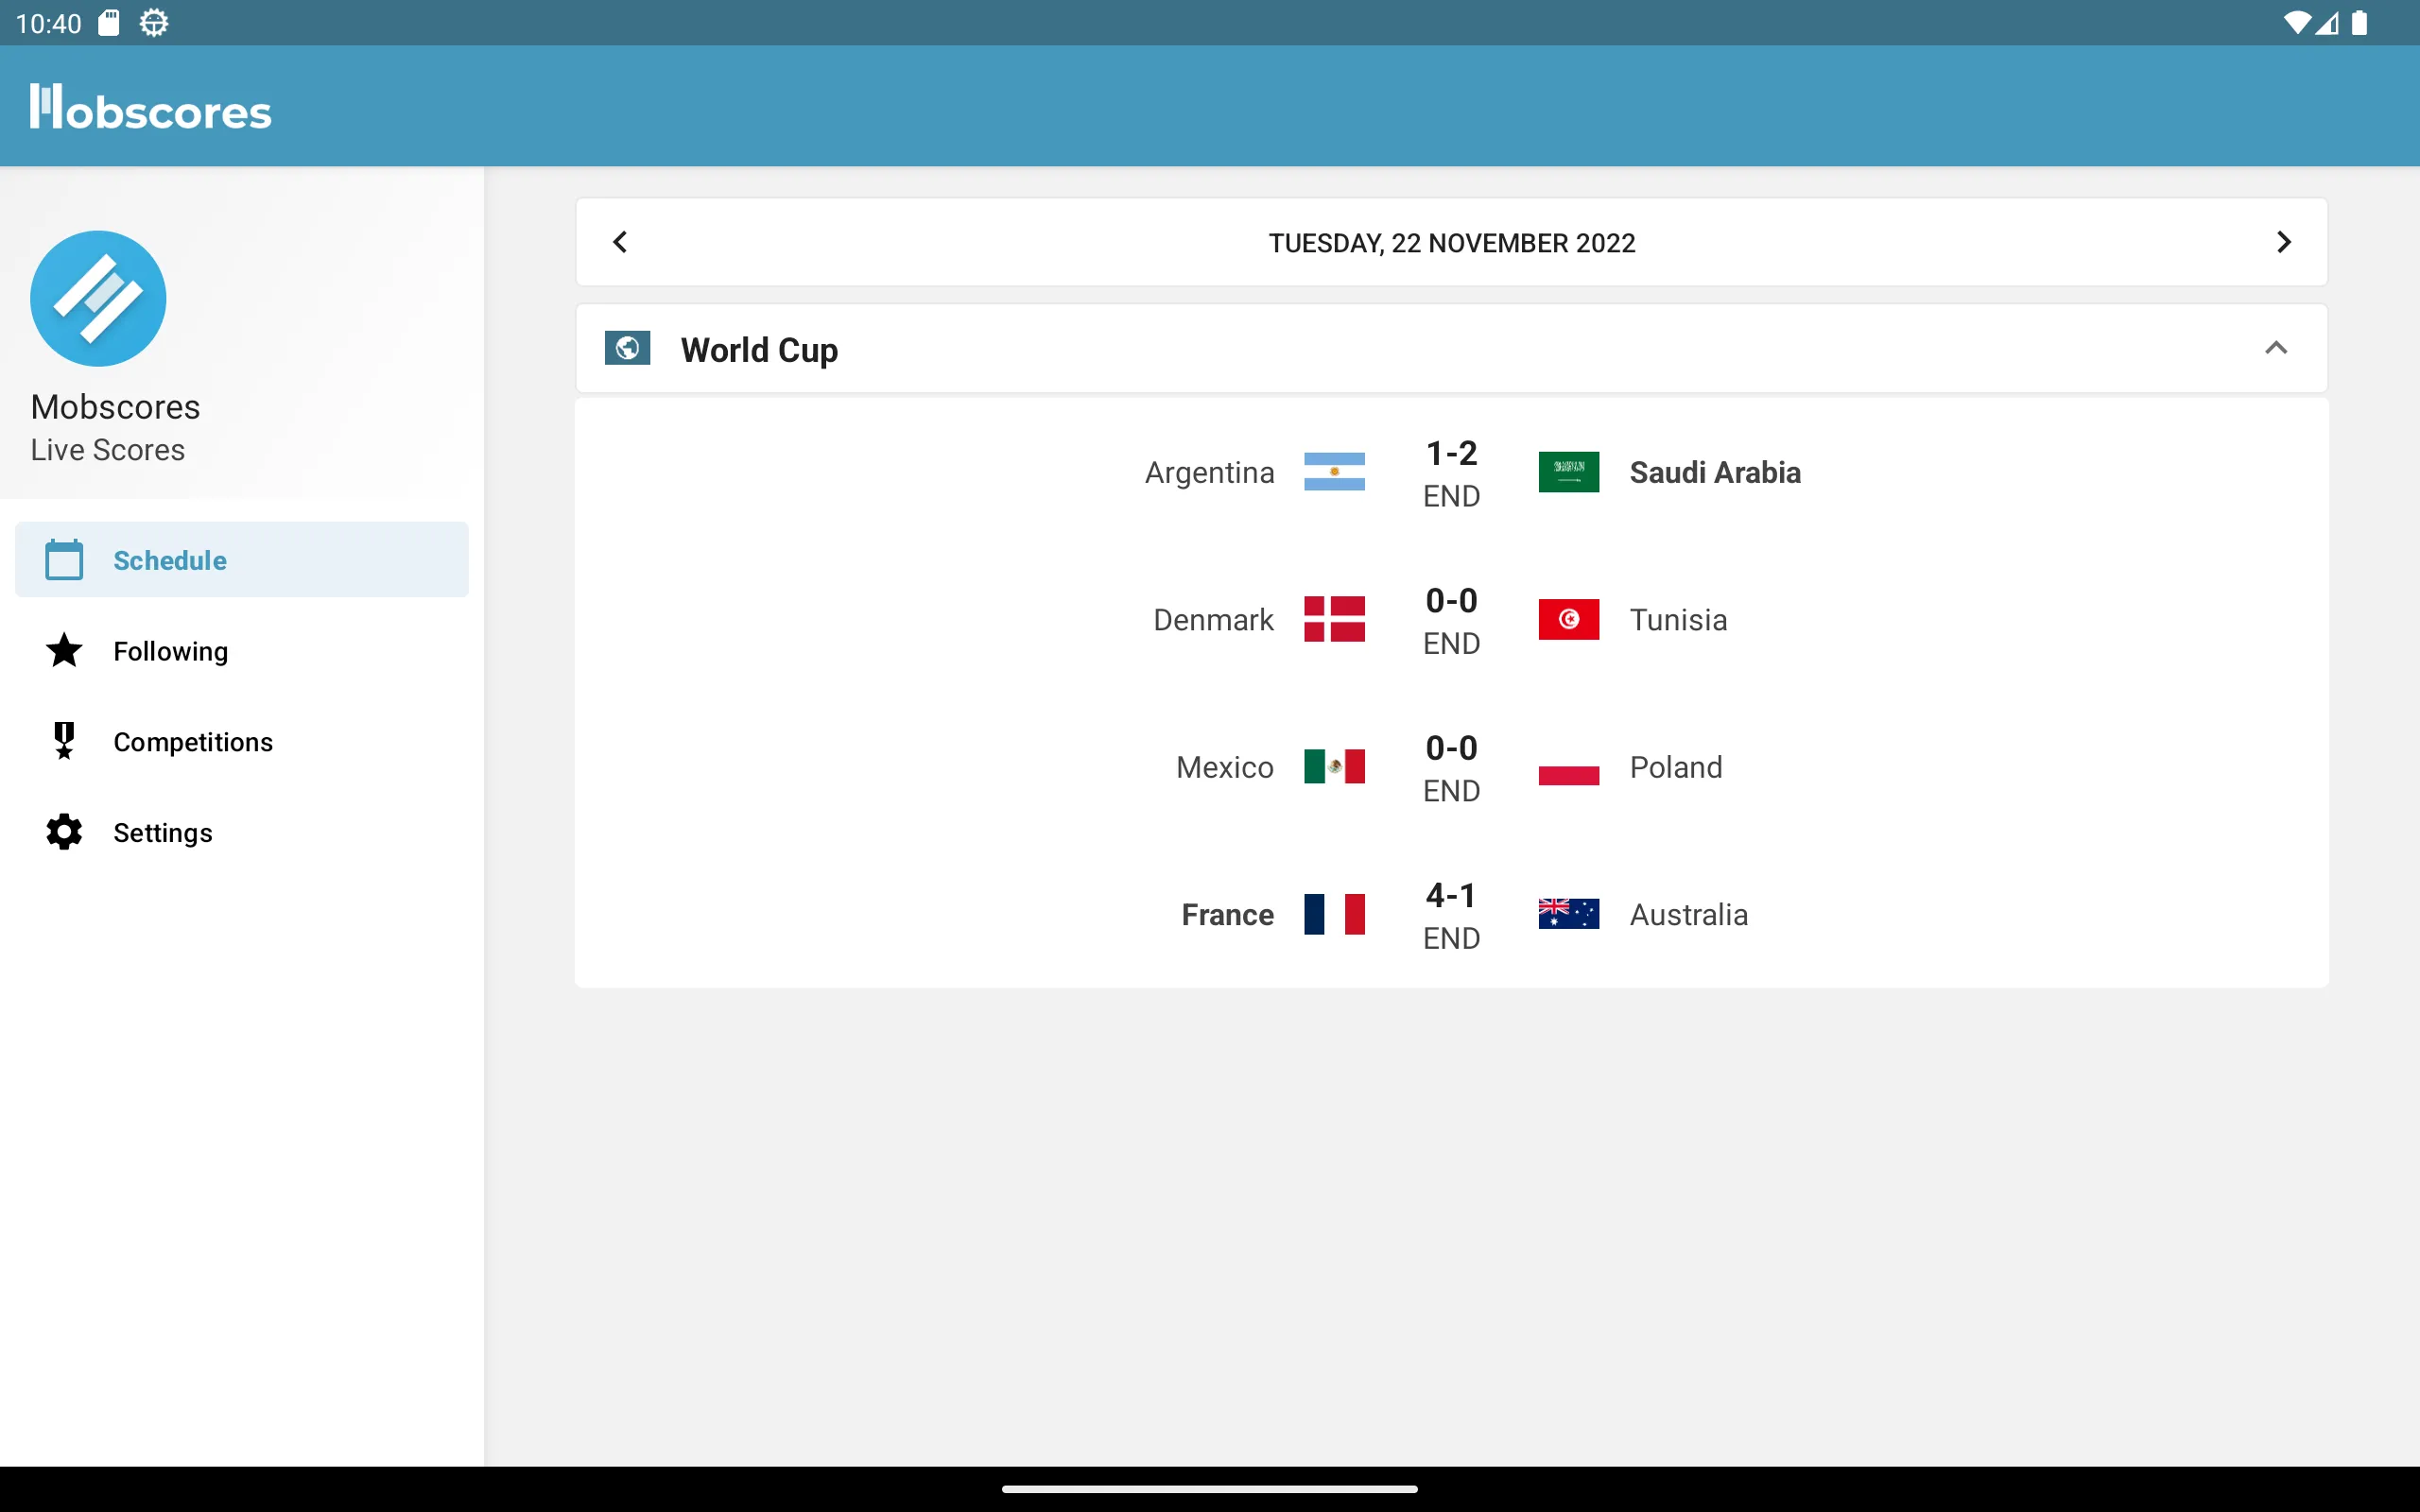Select the Tunisia team name
The height and width of the screenshot is (1512, 2420).
point(1678,619)
